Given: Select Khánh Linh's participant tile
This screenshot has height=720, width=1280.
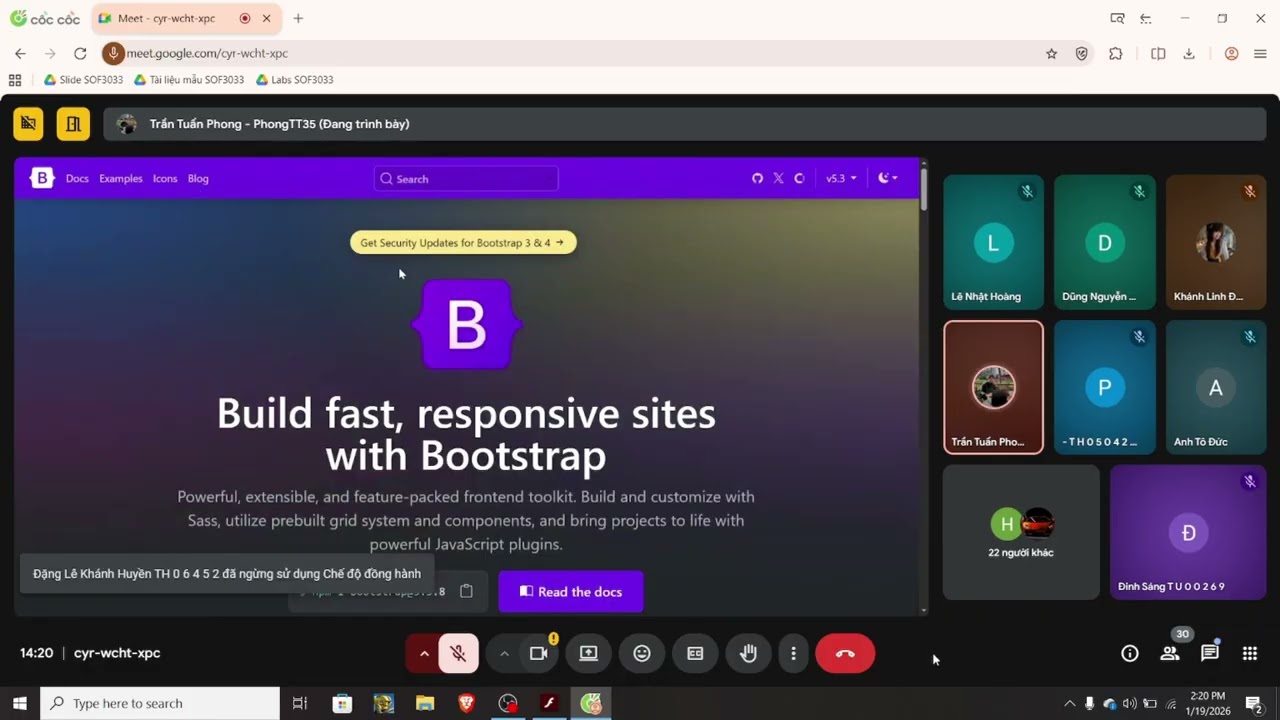Looking at the screenshot, I should (x=1216, y=242).
